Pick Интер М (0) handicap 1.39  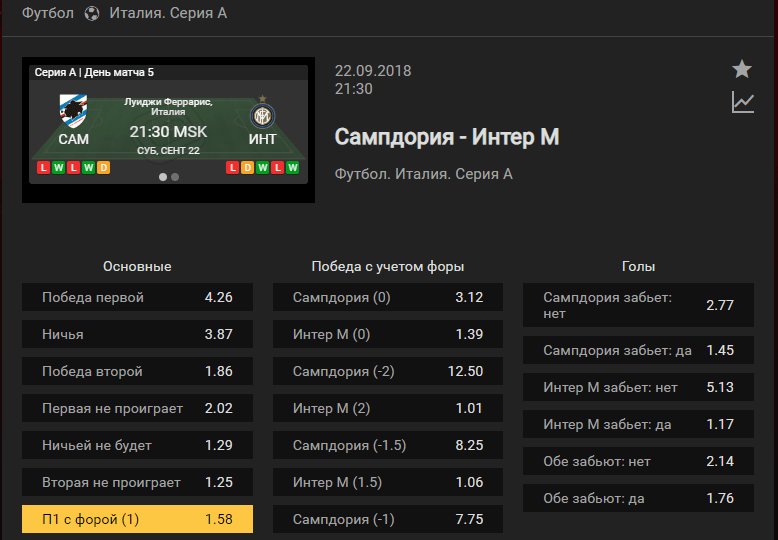388,334
